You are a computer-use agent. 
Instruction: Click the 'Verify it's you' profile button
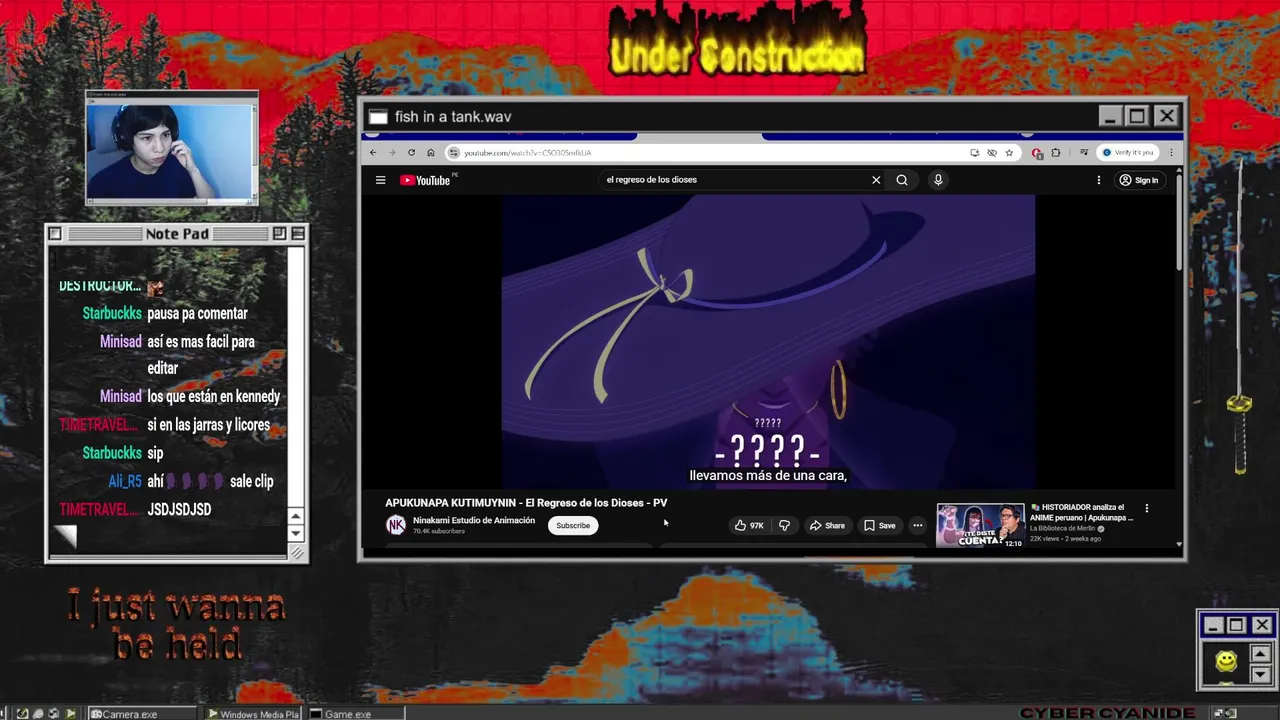(x=1128, y=153)
